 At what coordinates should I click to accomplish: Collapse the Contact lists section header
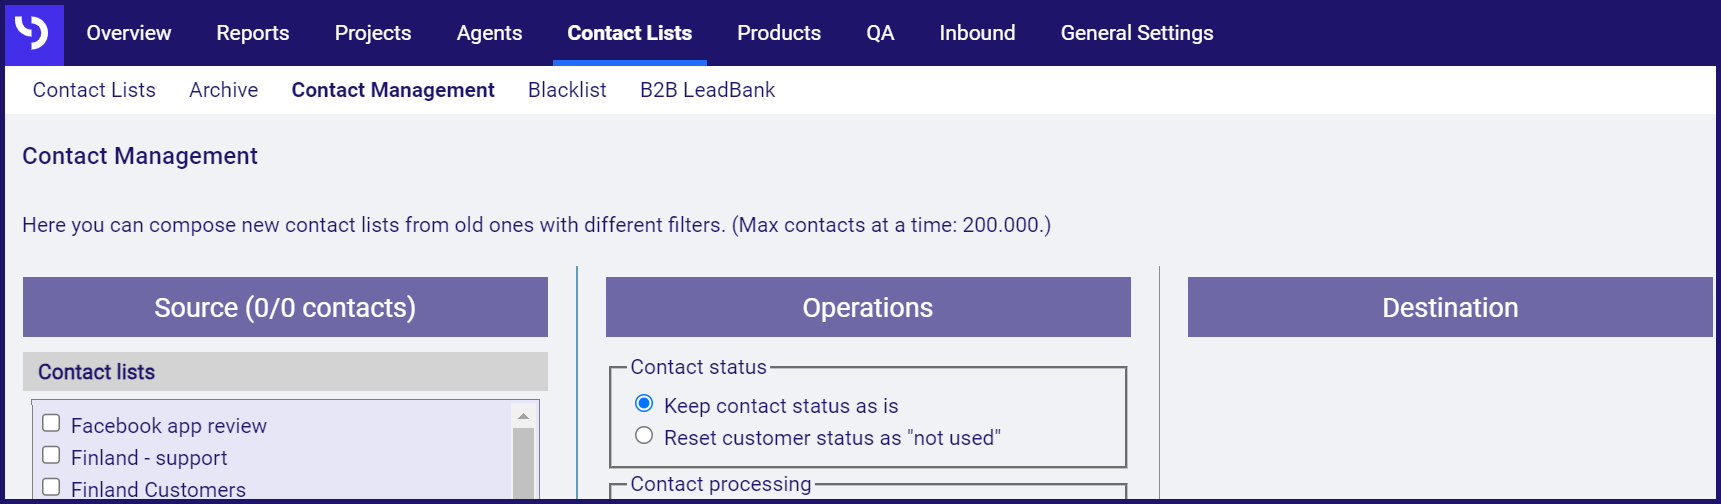pos(285,371)
